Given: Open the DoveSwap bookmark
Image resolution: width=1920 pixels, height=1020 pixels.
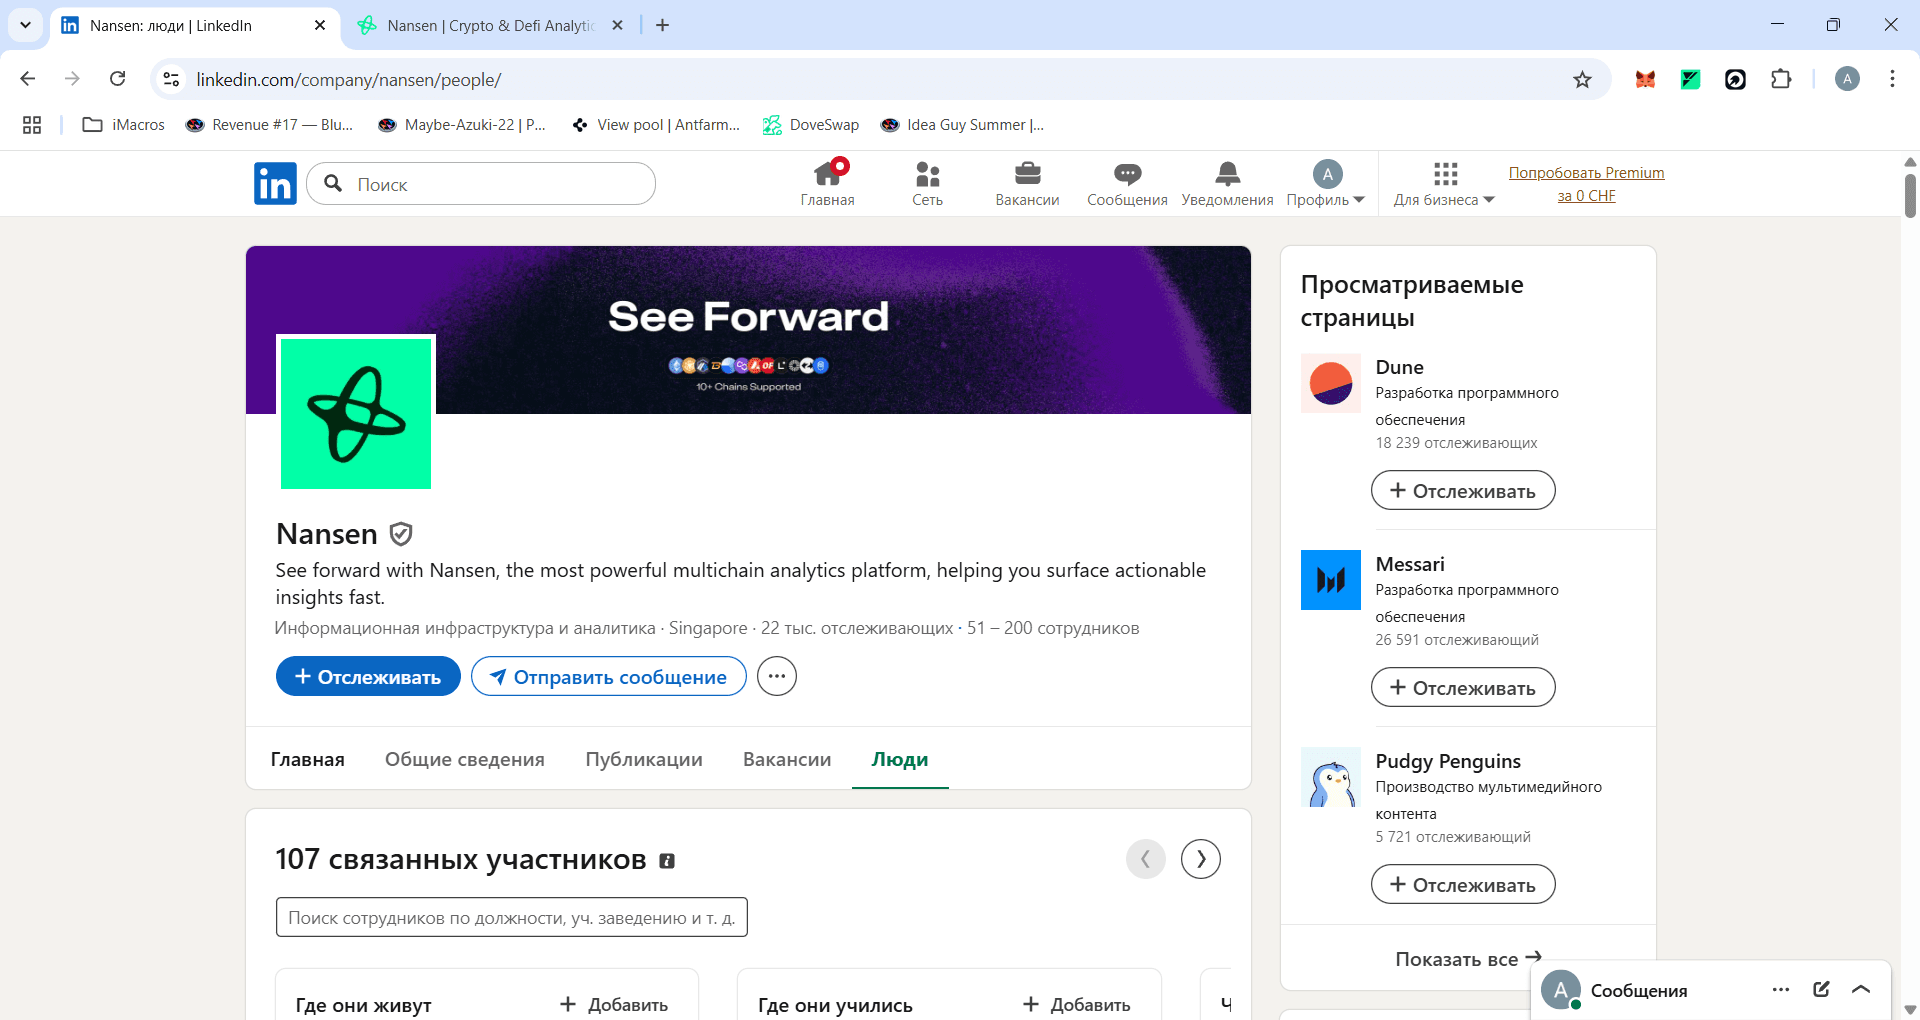Looking at the screenshot, I should [811, 125].
